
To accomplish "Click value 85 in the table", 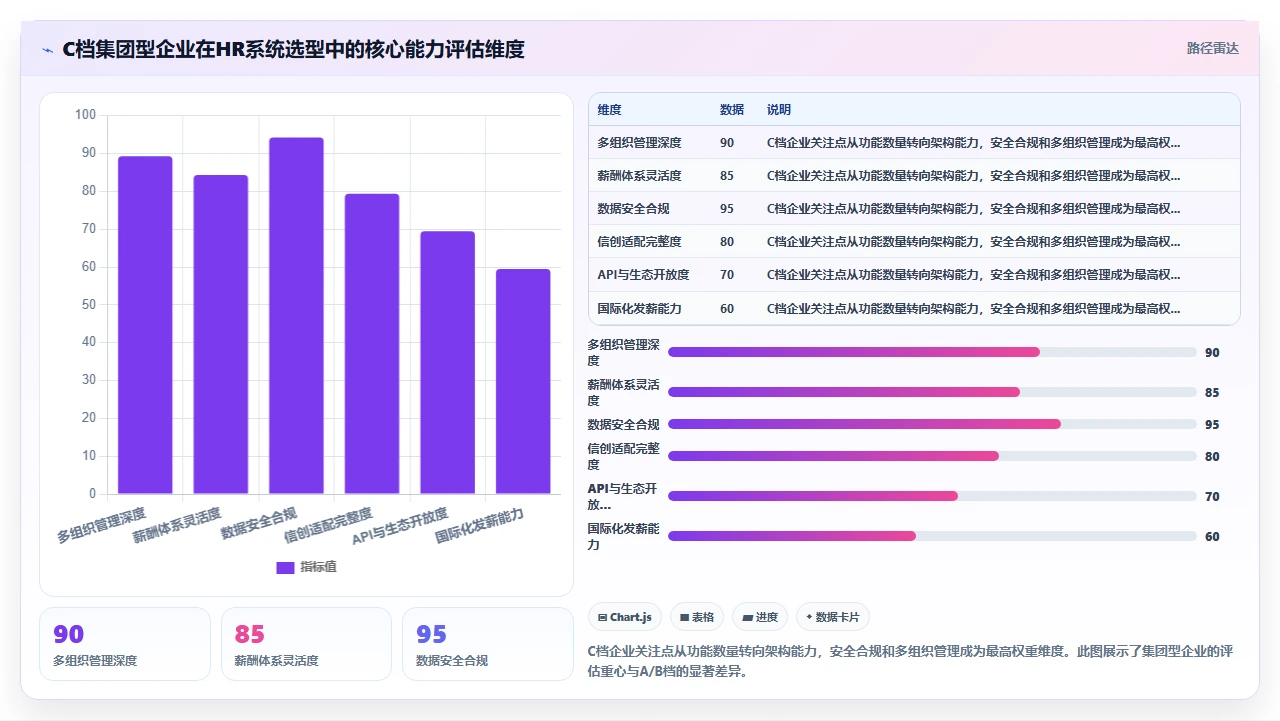I will [726, 176].
